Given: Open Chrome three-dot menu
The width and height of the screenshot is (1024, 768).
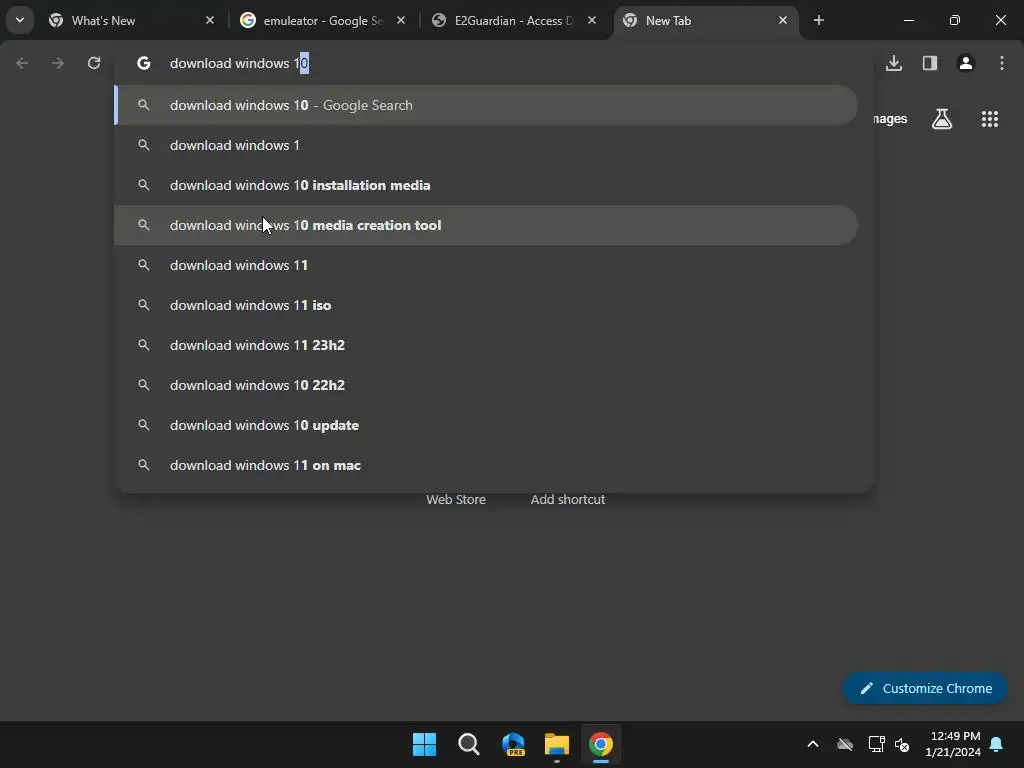Looking at the screenshot, I should point(1002,63).
